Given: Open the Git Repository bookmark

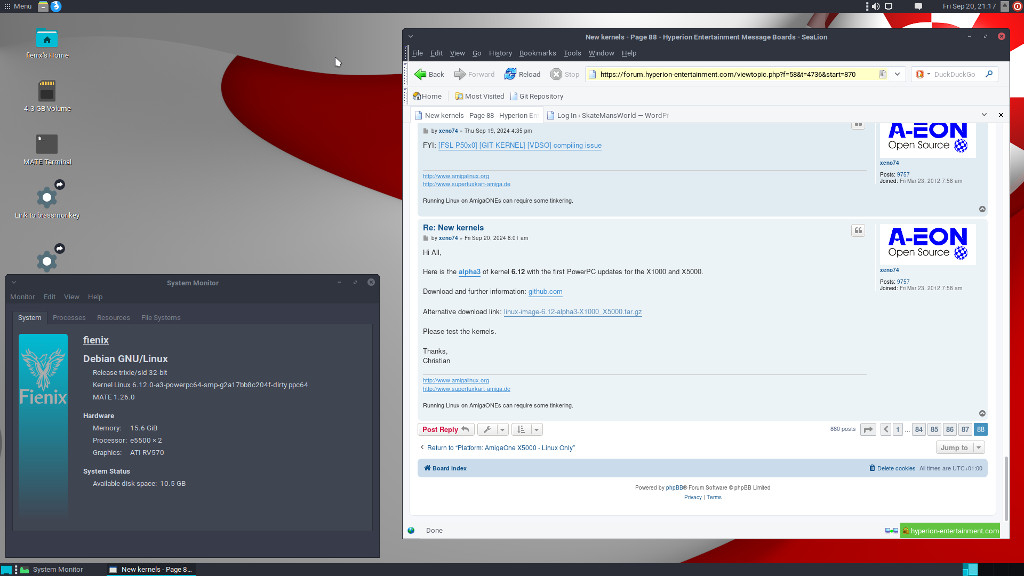Looking at the screenshot, I should coord(536,96).
